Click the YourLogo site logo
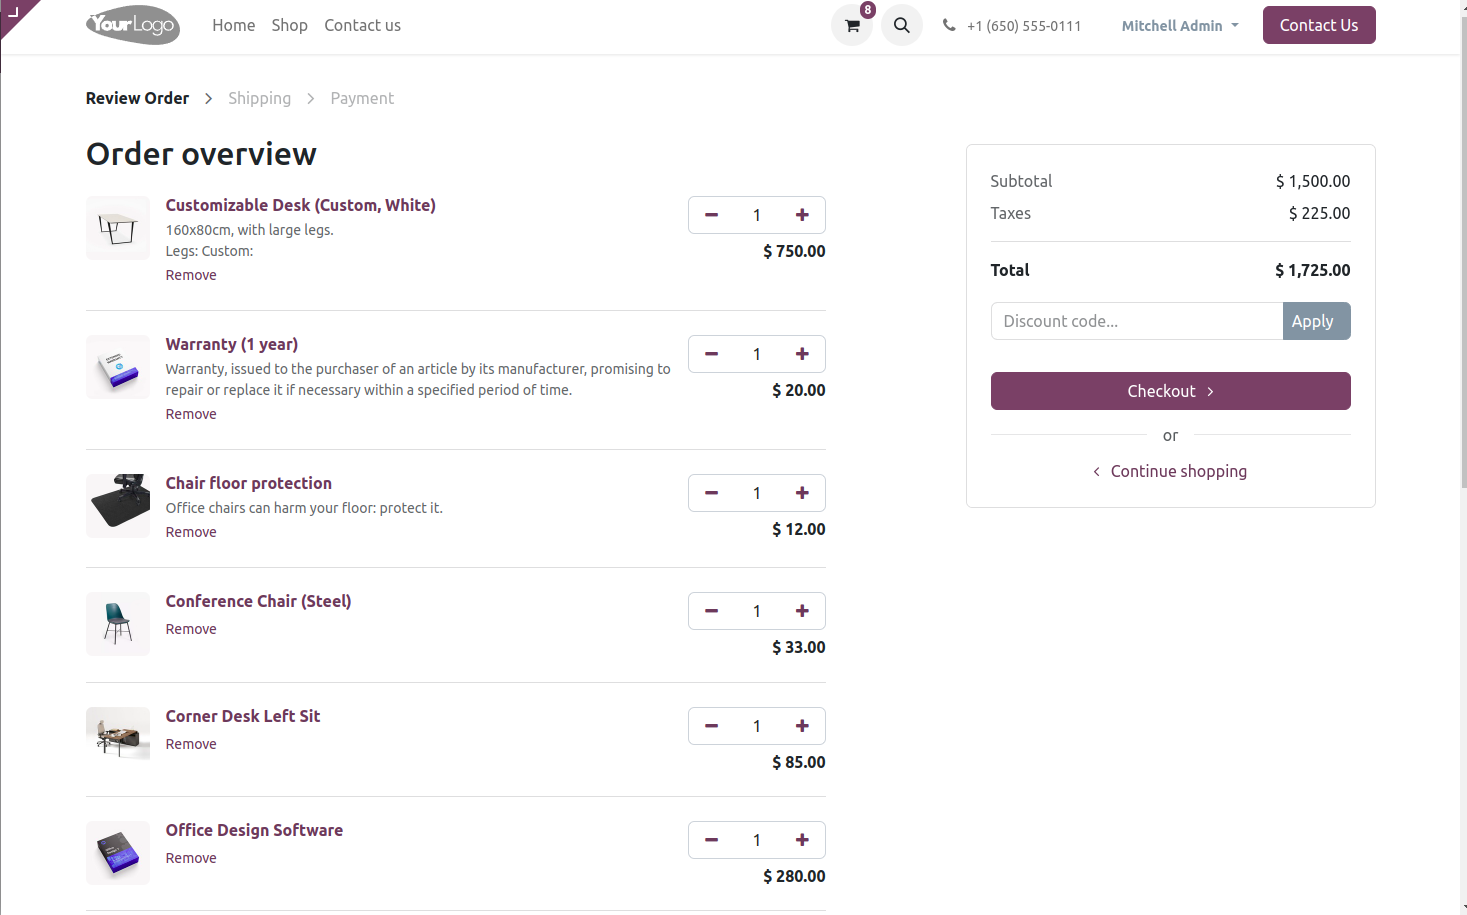 click(x=133, y=25)
